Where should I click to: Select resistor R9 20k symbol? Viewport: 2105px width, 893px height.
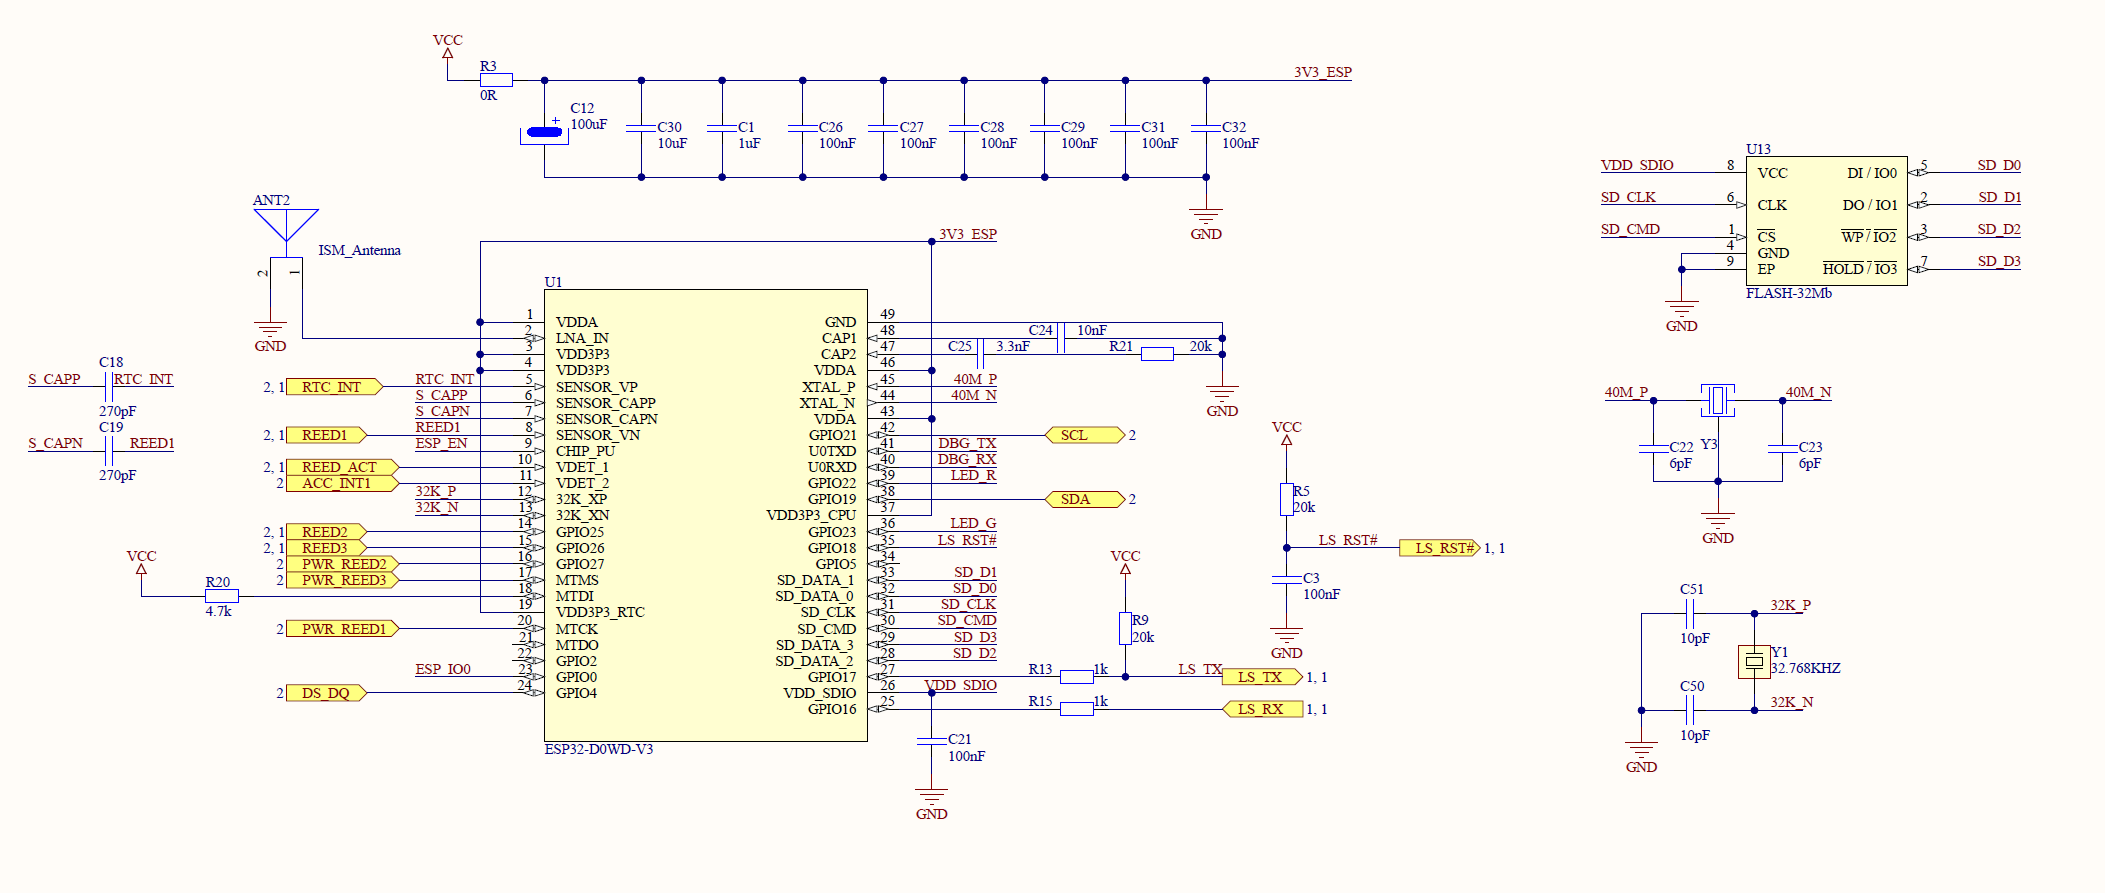click(x=1125, y=628)
